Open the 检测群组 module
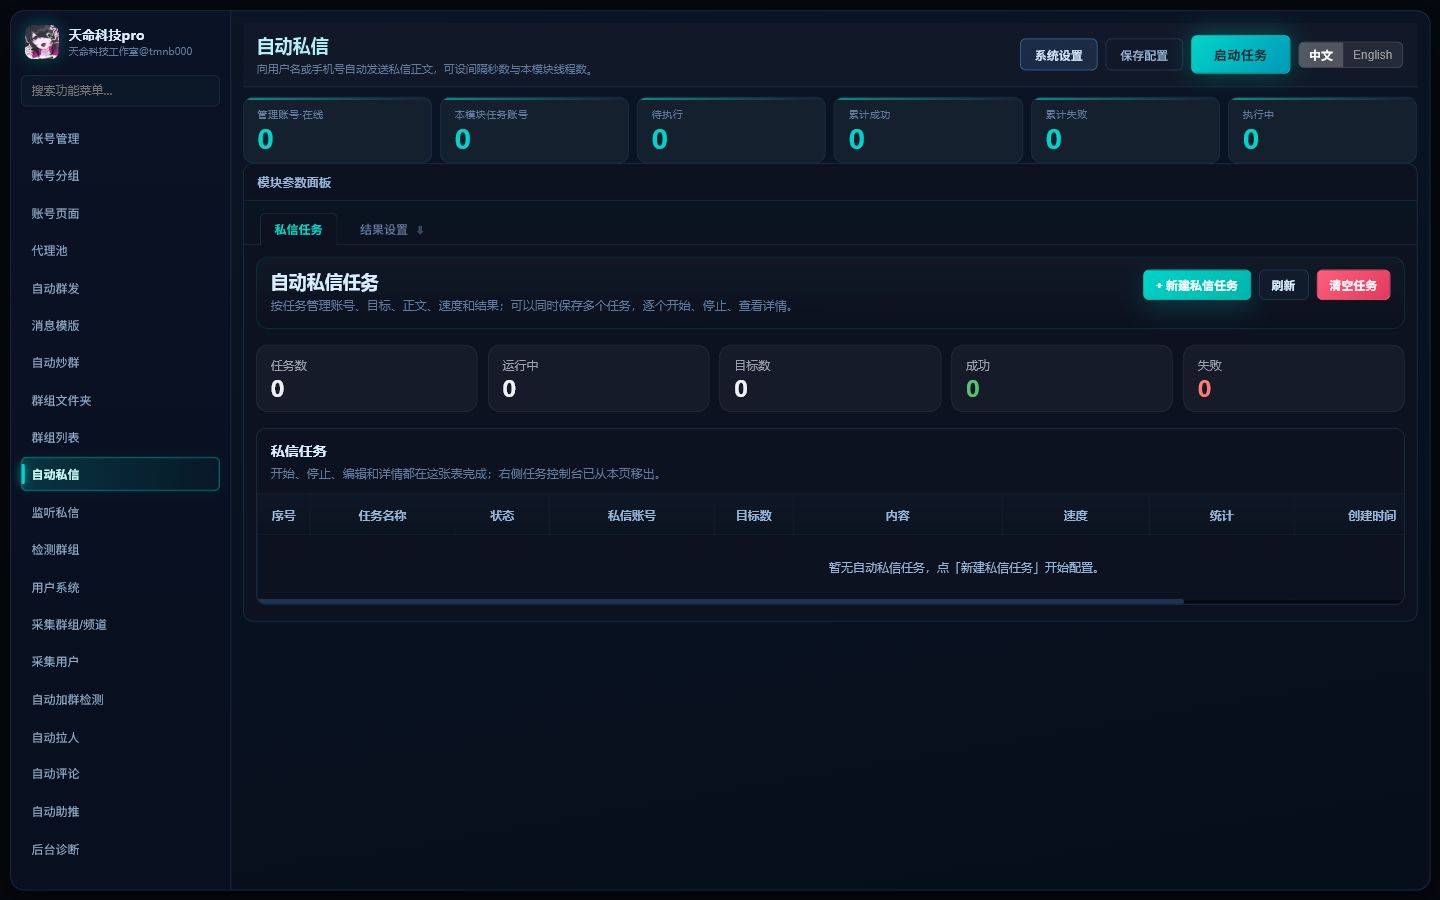1440x900 pixels. (120, 549)
